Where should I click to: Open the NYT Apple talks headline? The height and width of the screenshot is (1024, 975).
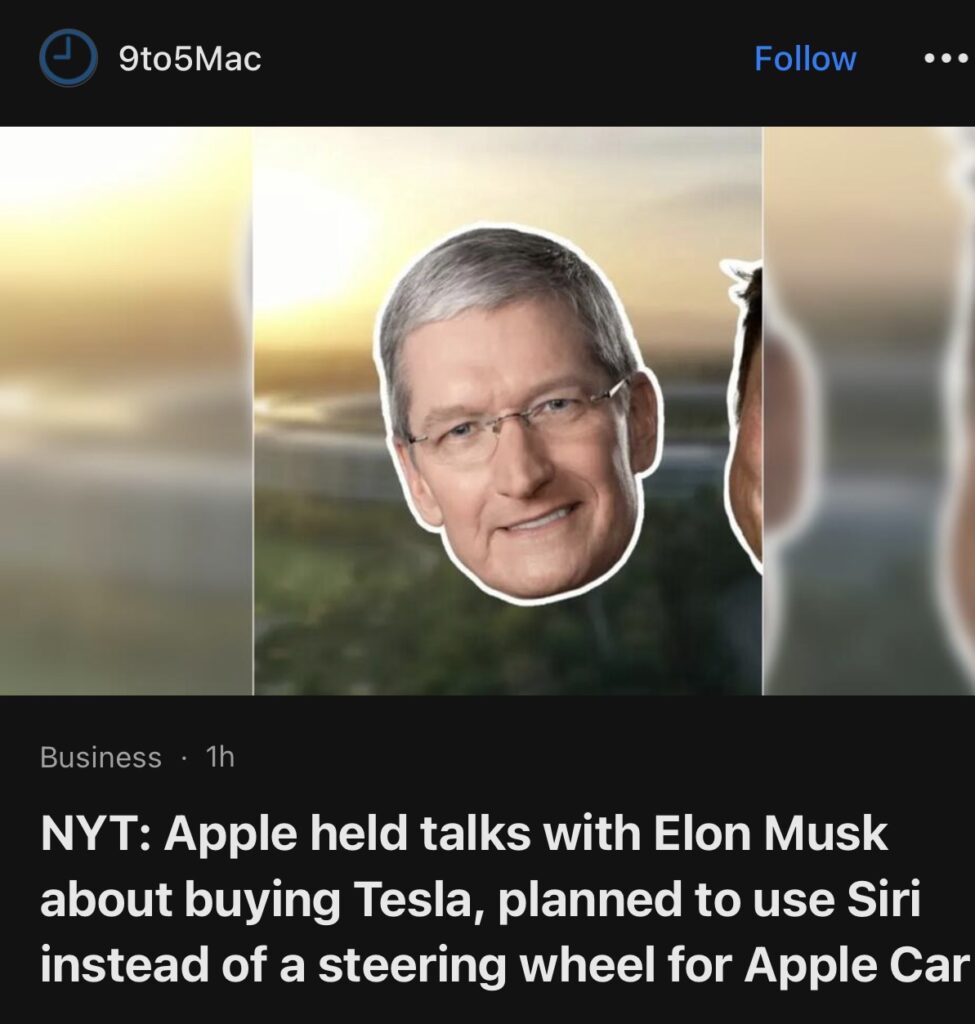coord(505,899)
